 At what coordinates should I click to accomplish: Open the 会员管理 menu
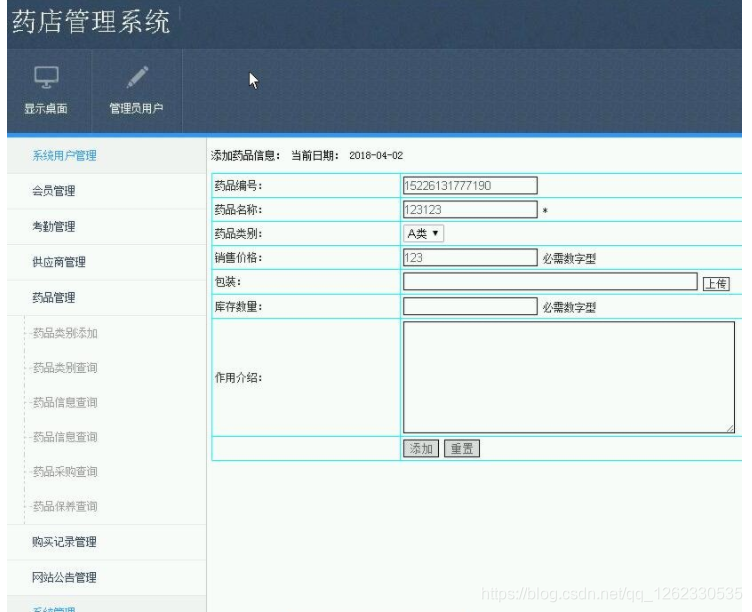tap(53, 191)
